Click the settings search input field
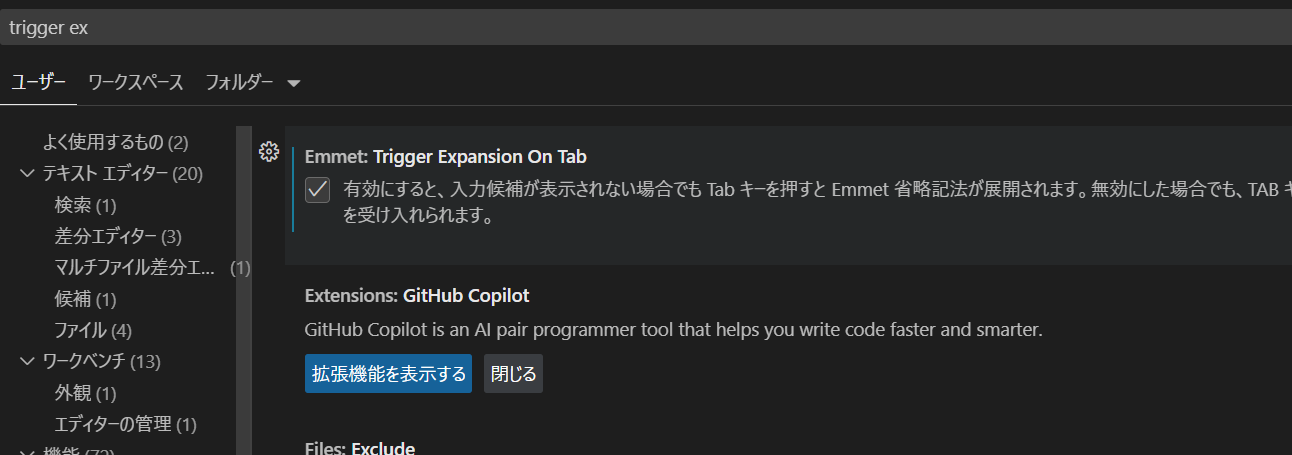Viewport: 1292px width, 455px height. coord(640,28)
